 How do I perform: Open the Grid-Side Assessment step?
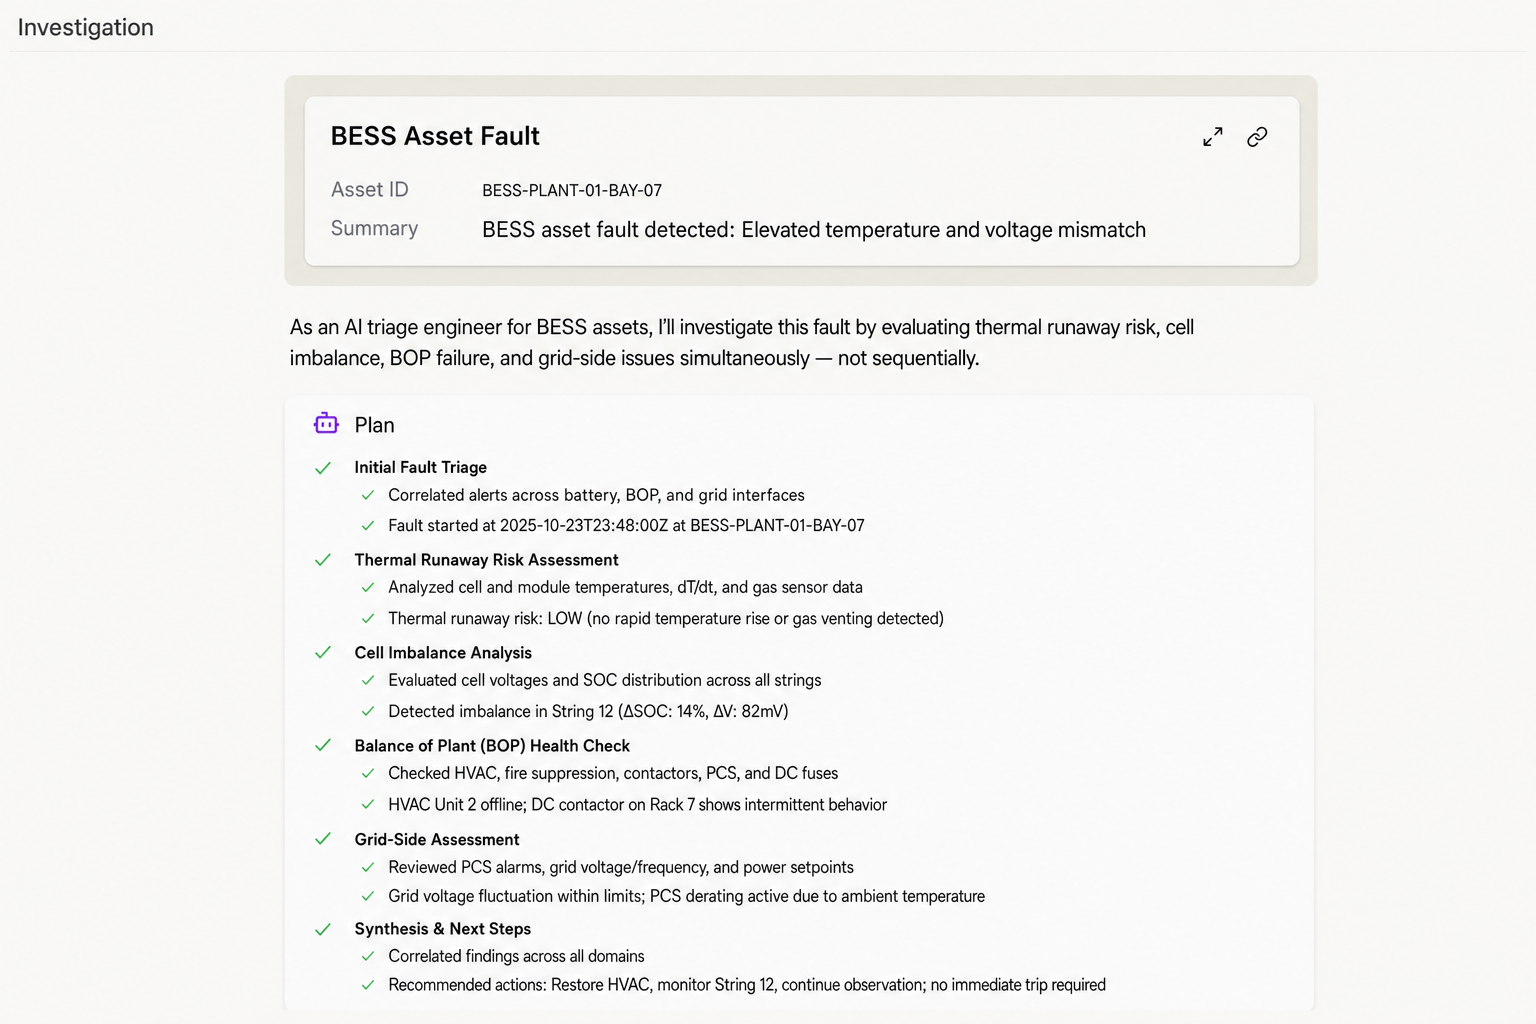tap(437, 839)
